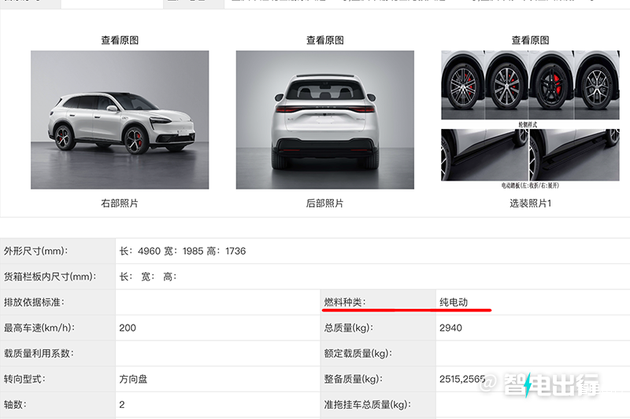Select the 转向型式 value 方向盘

[x=133, y=379]
